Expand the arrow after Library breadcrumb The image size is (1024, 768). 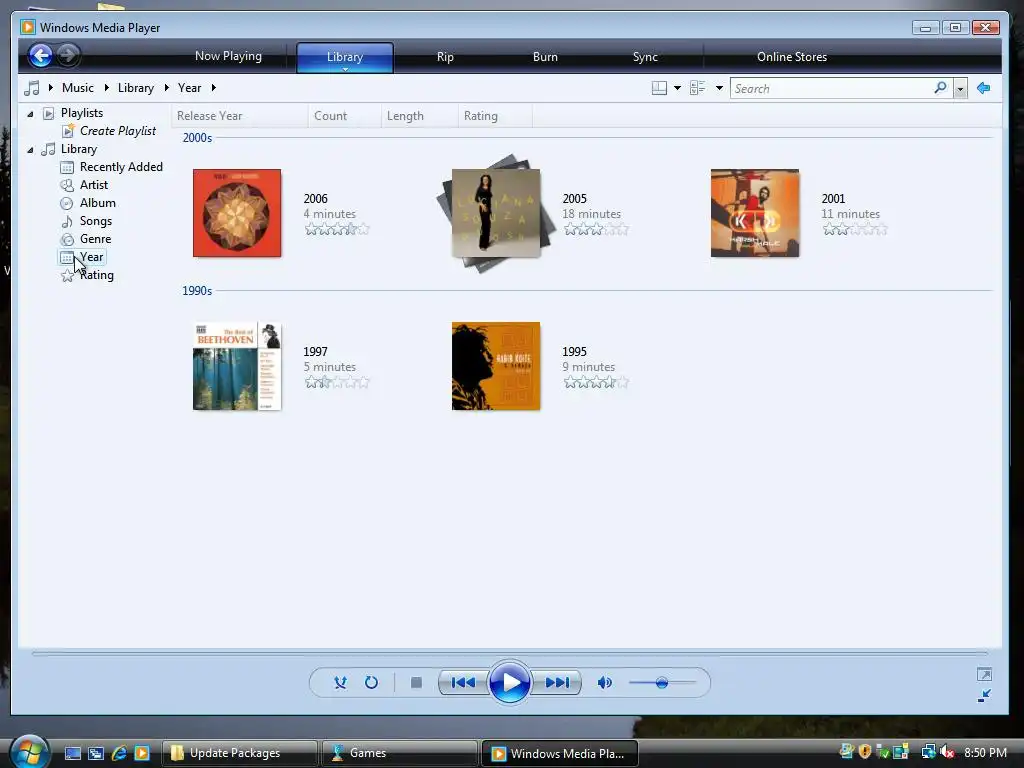click(x=167, y=88)
